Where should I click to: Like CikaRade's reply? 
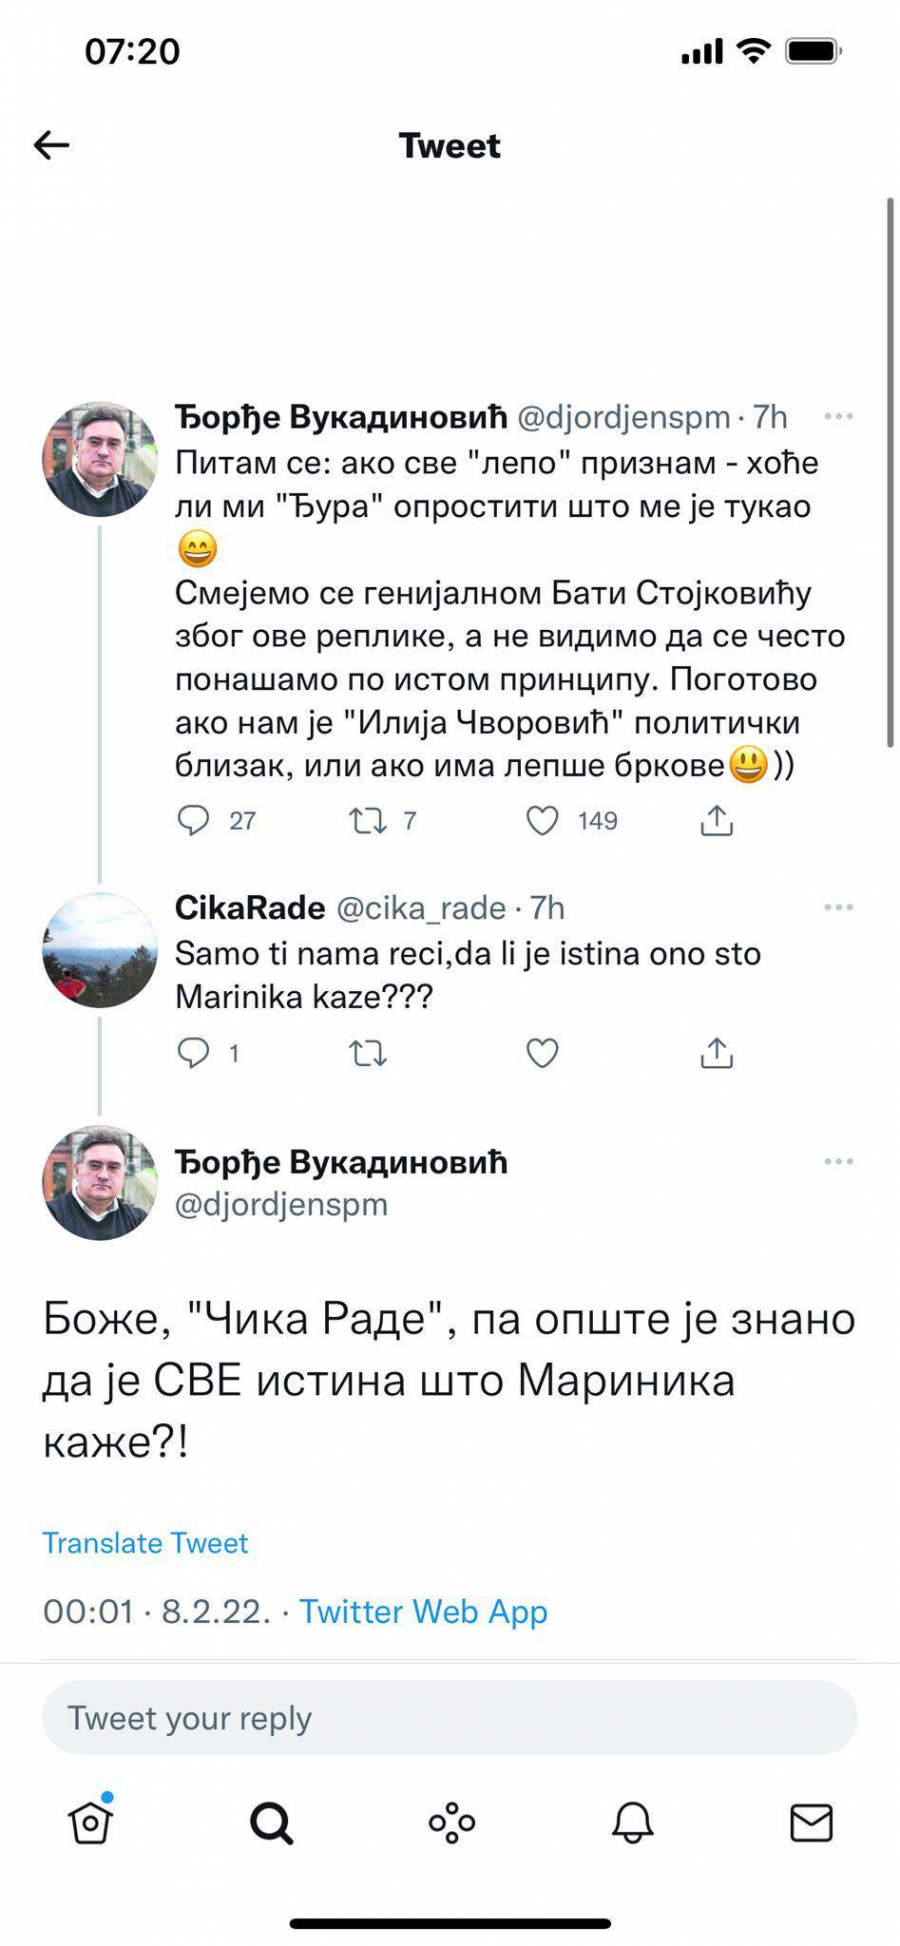coord(541,1050)
